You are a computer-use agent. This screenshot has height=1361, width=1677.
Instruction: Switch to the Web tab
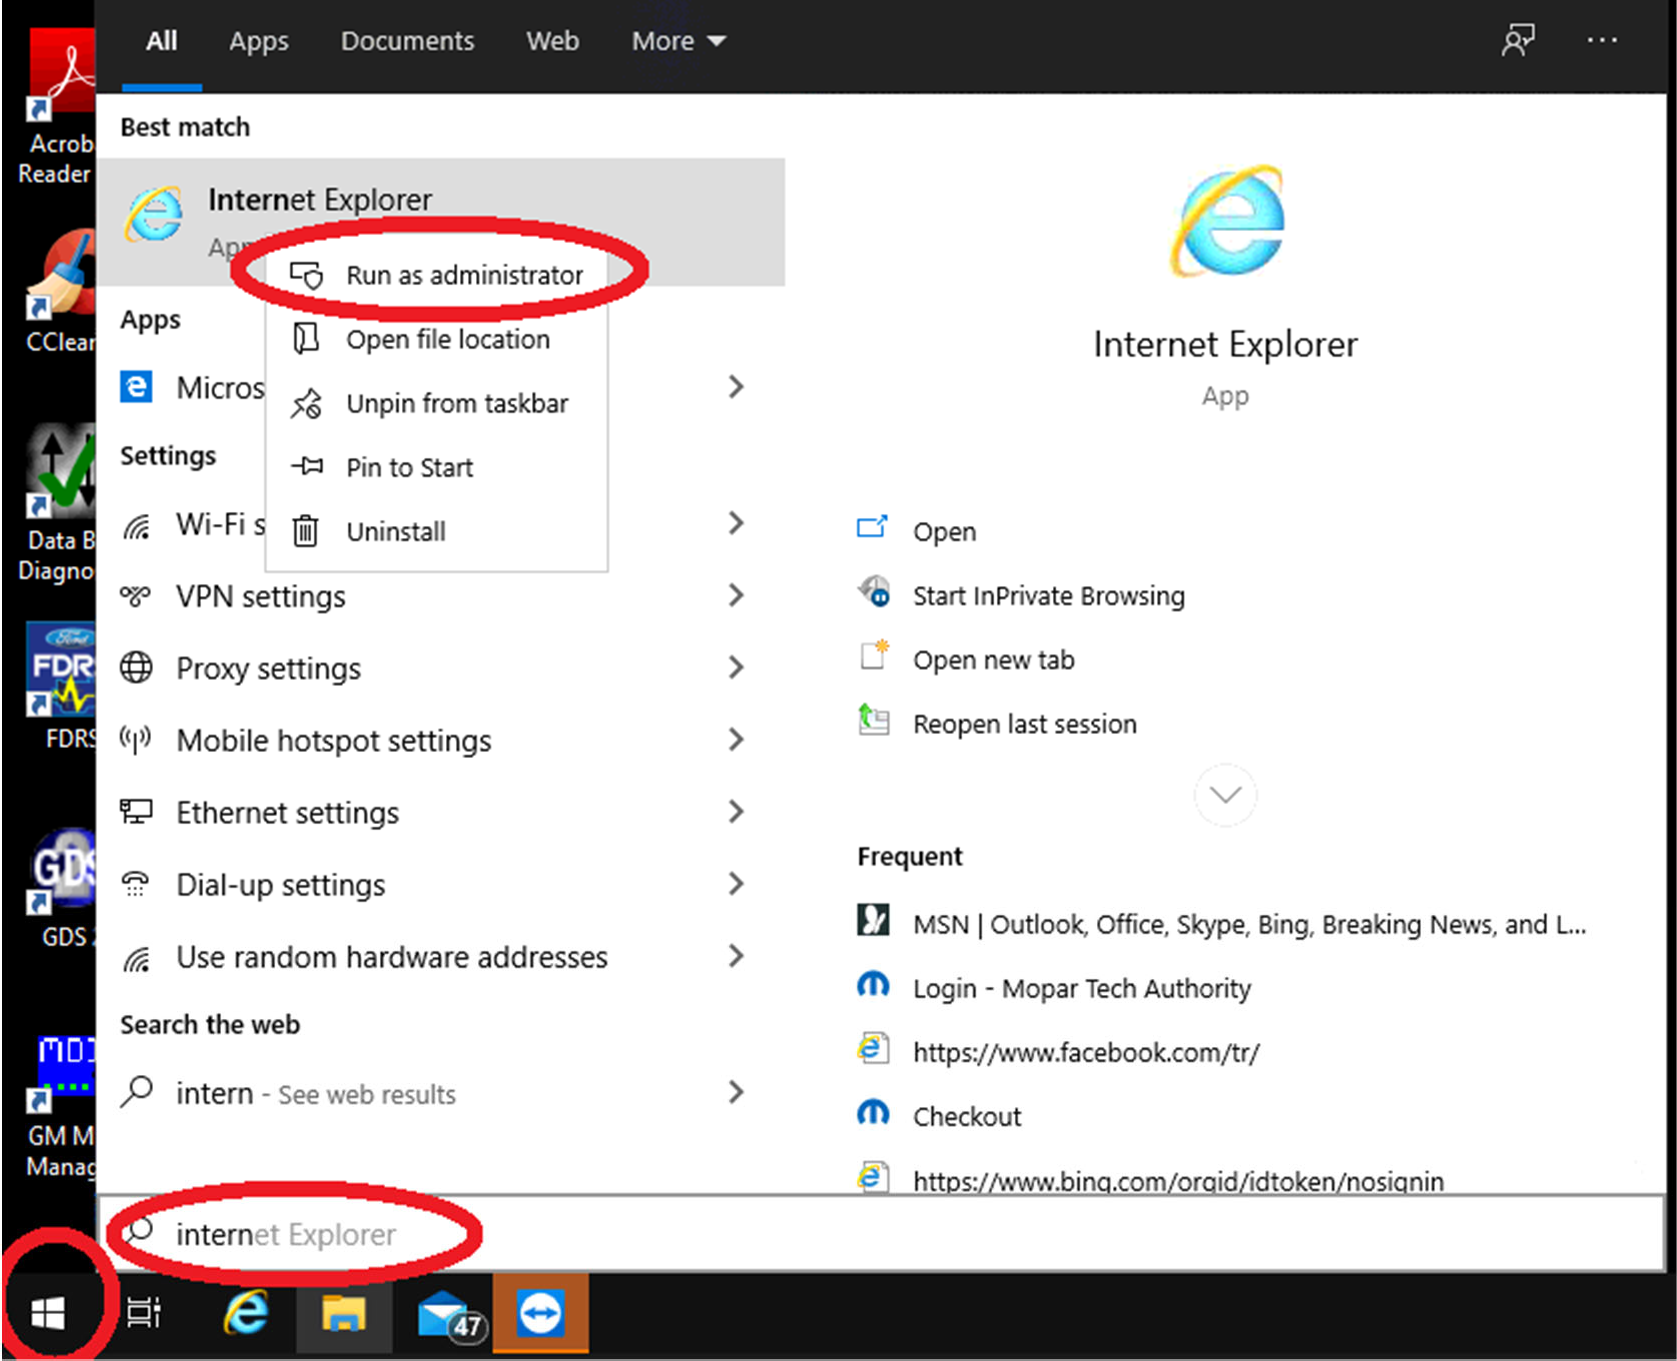point(552,41)
